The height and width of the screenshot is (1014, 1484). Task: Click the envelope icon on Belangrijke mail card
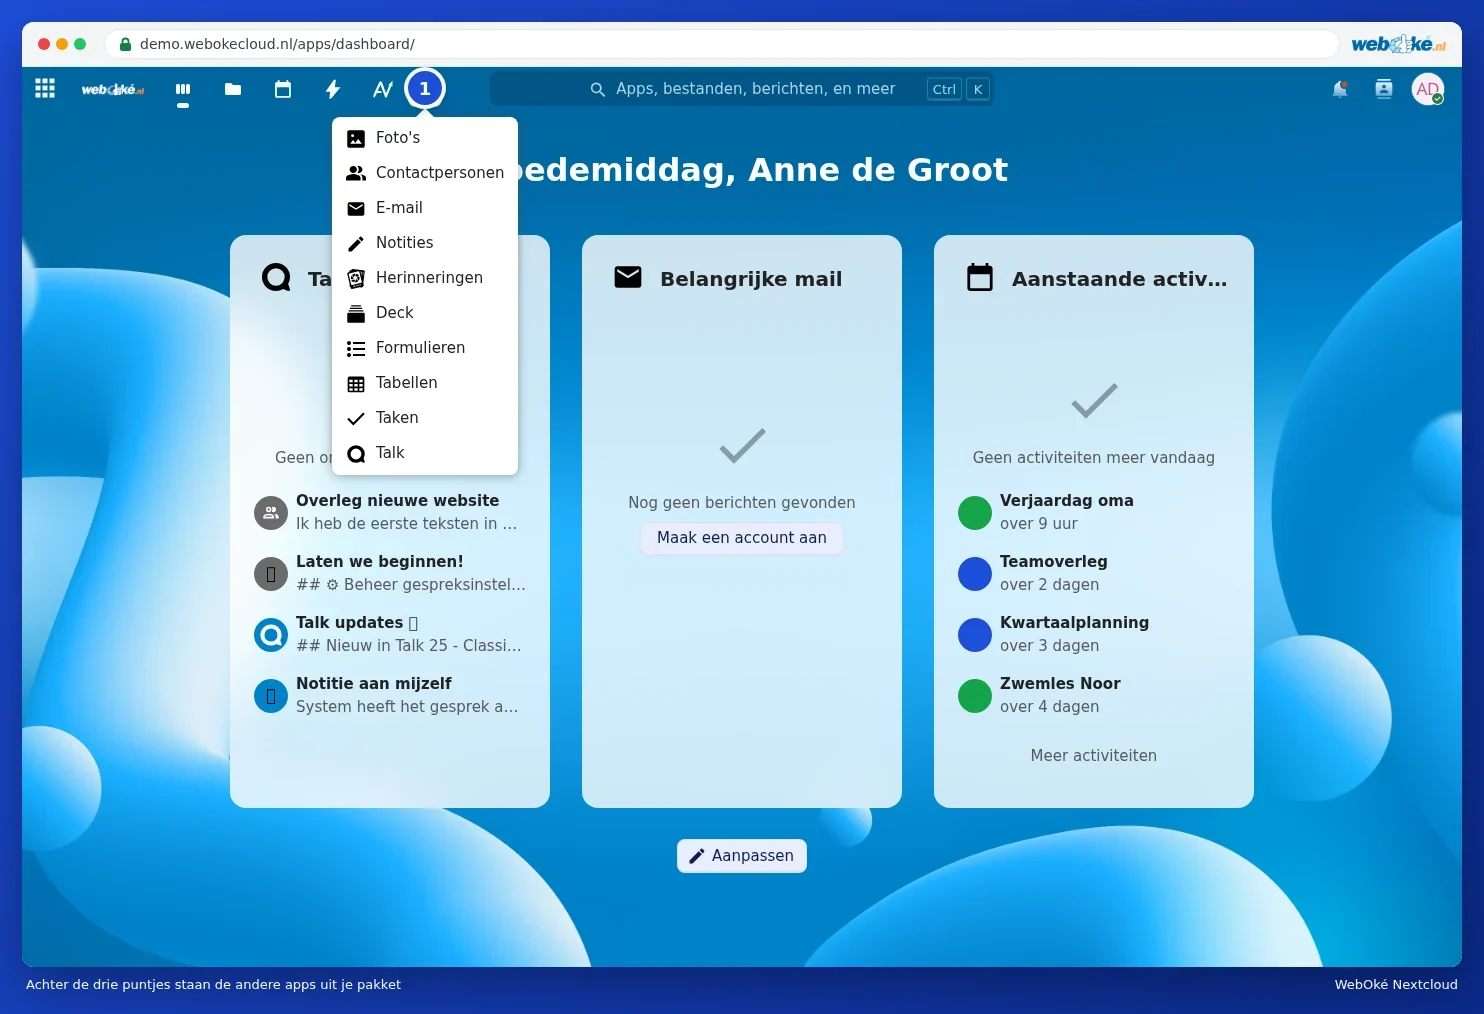pos(628,277)
